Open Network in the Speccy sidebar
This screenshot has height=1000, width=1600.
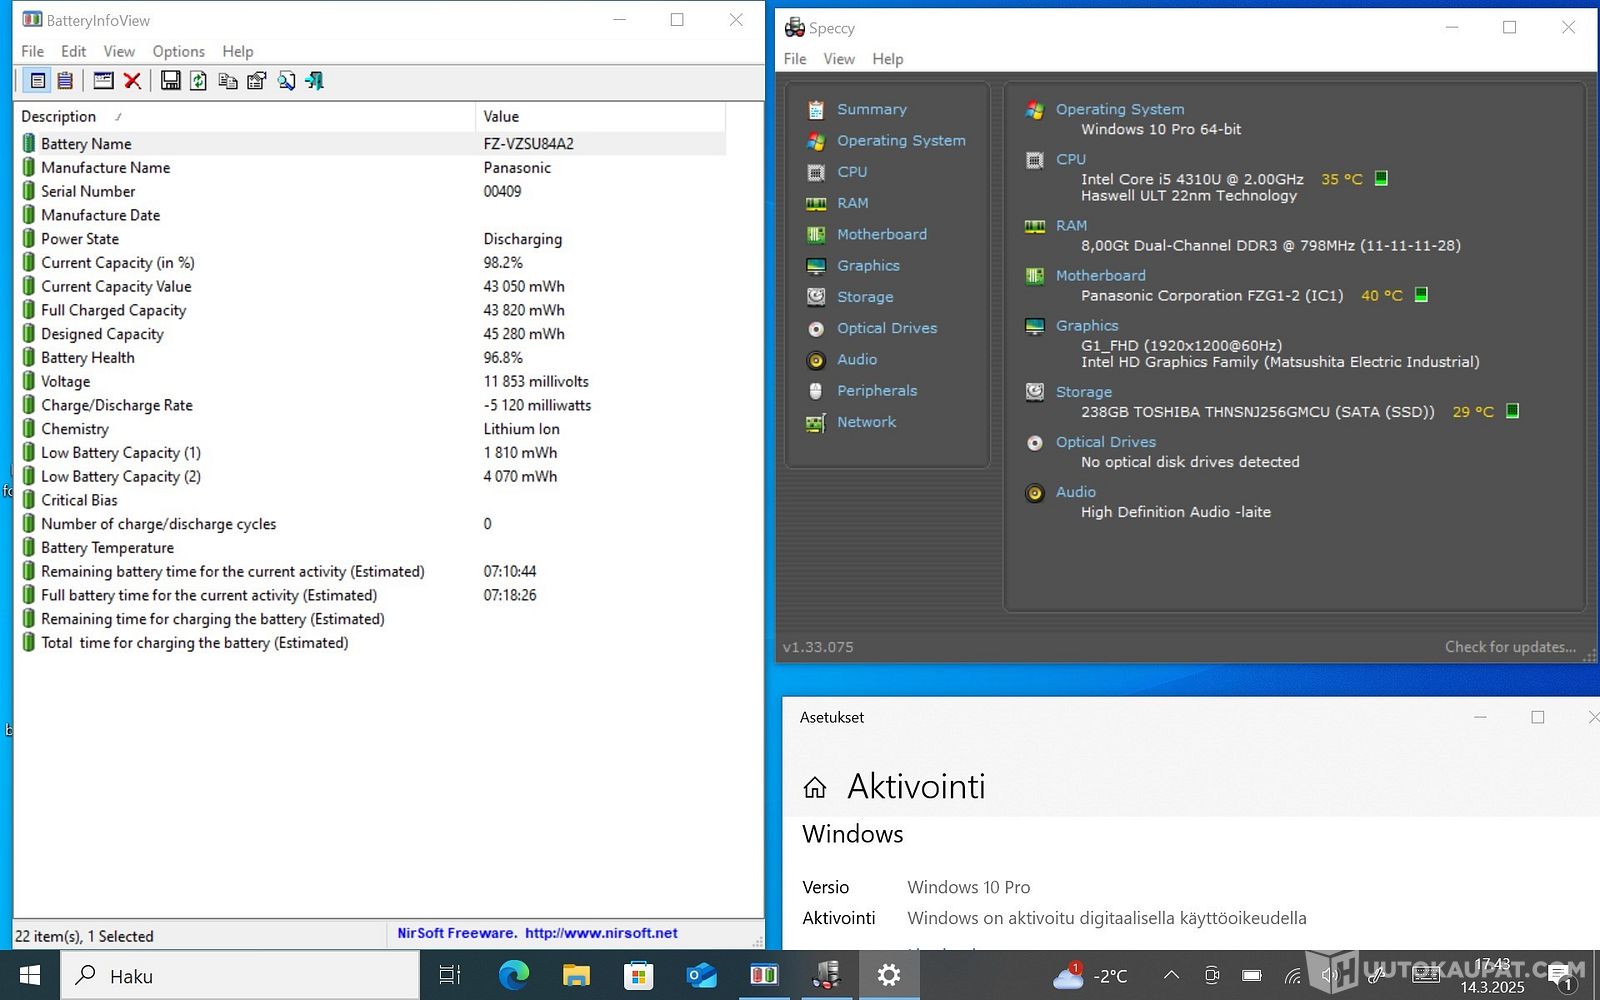point(866,422)
